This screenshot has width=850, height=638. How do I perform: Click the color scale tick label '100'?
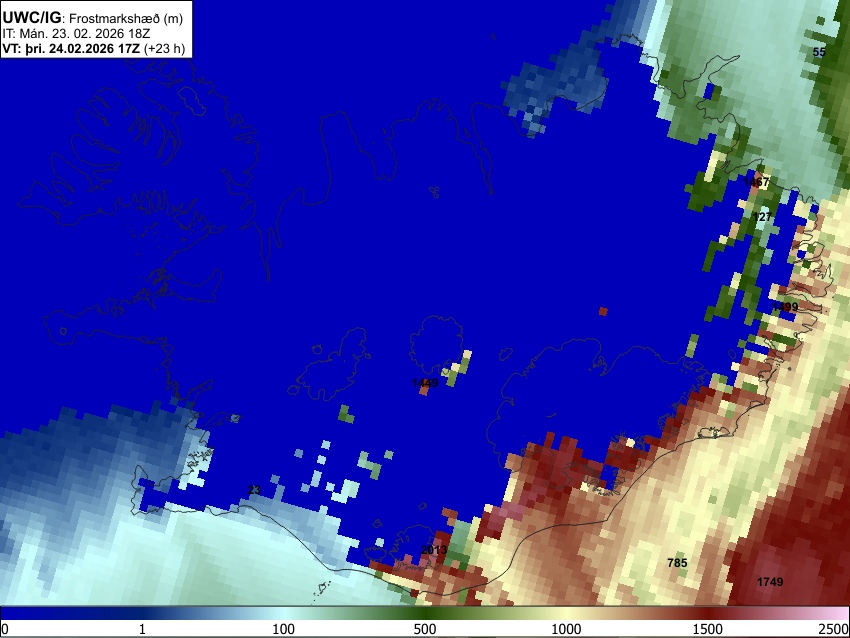pos(284,629)
